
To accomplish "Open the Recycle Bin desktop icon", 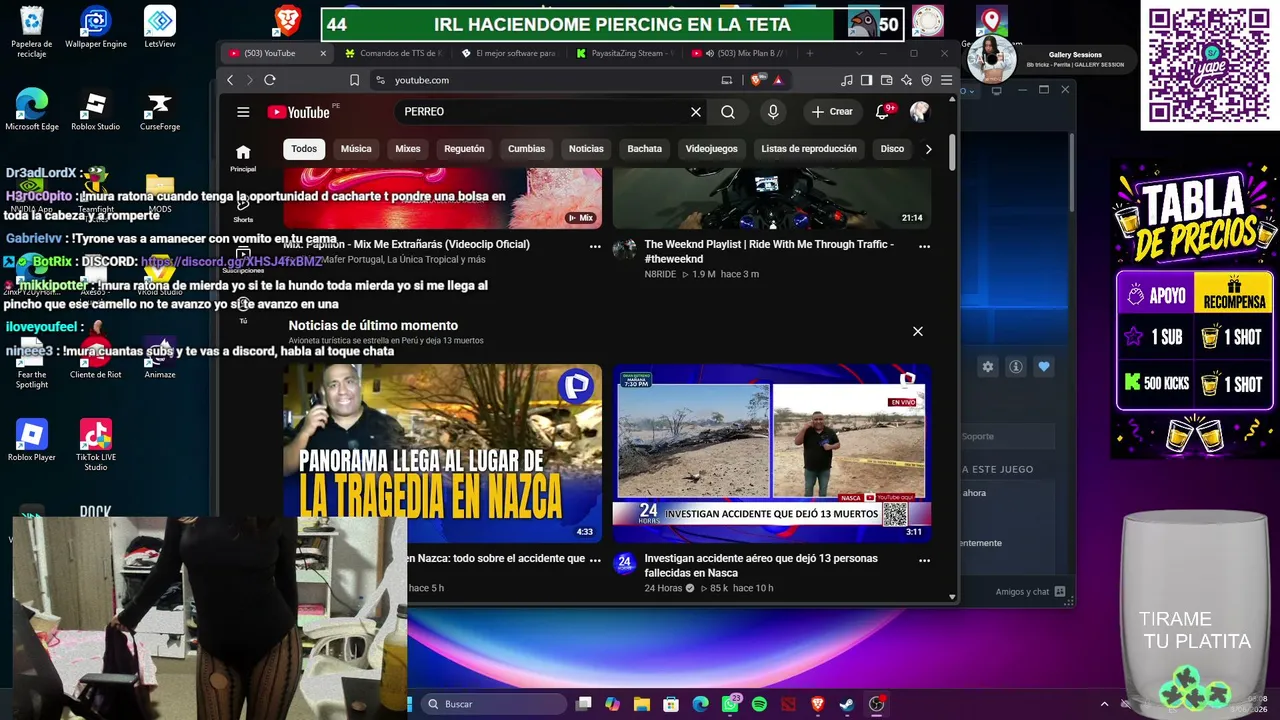I will 32,32.
